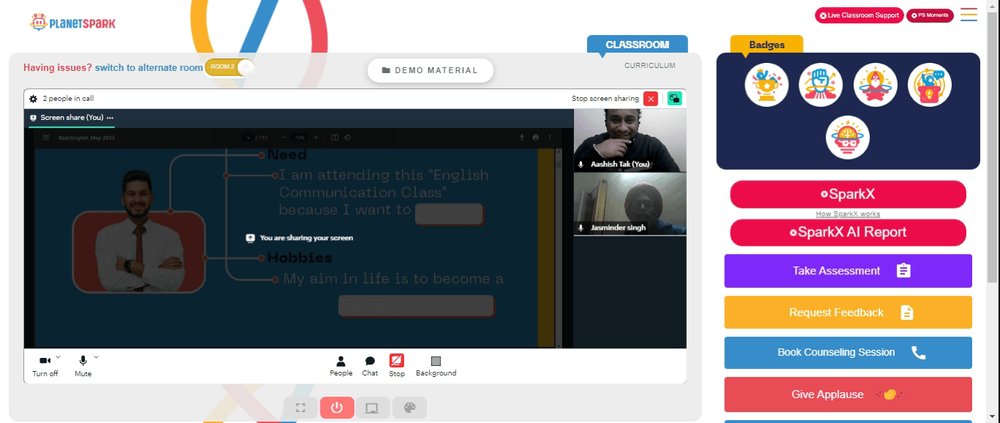
Task: Click the trophy star badge
Action: 767,85
